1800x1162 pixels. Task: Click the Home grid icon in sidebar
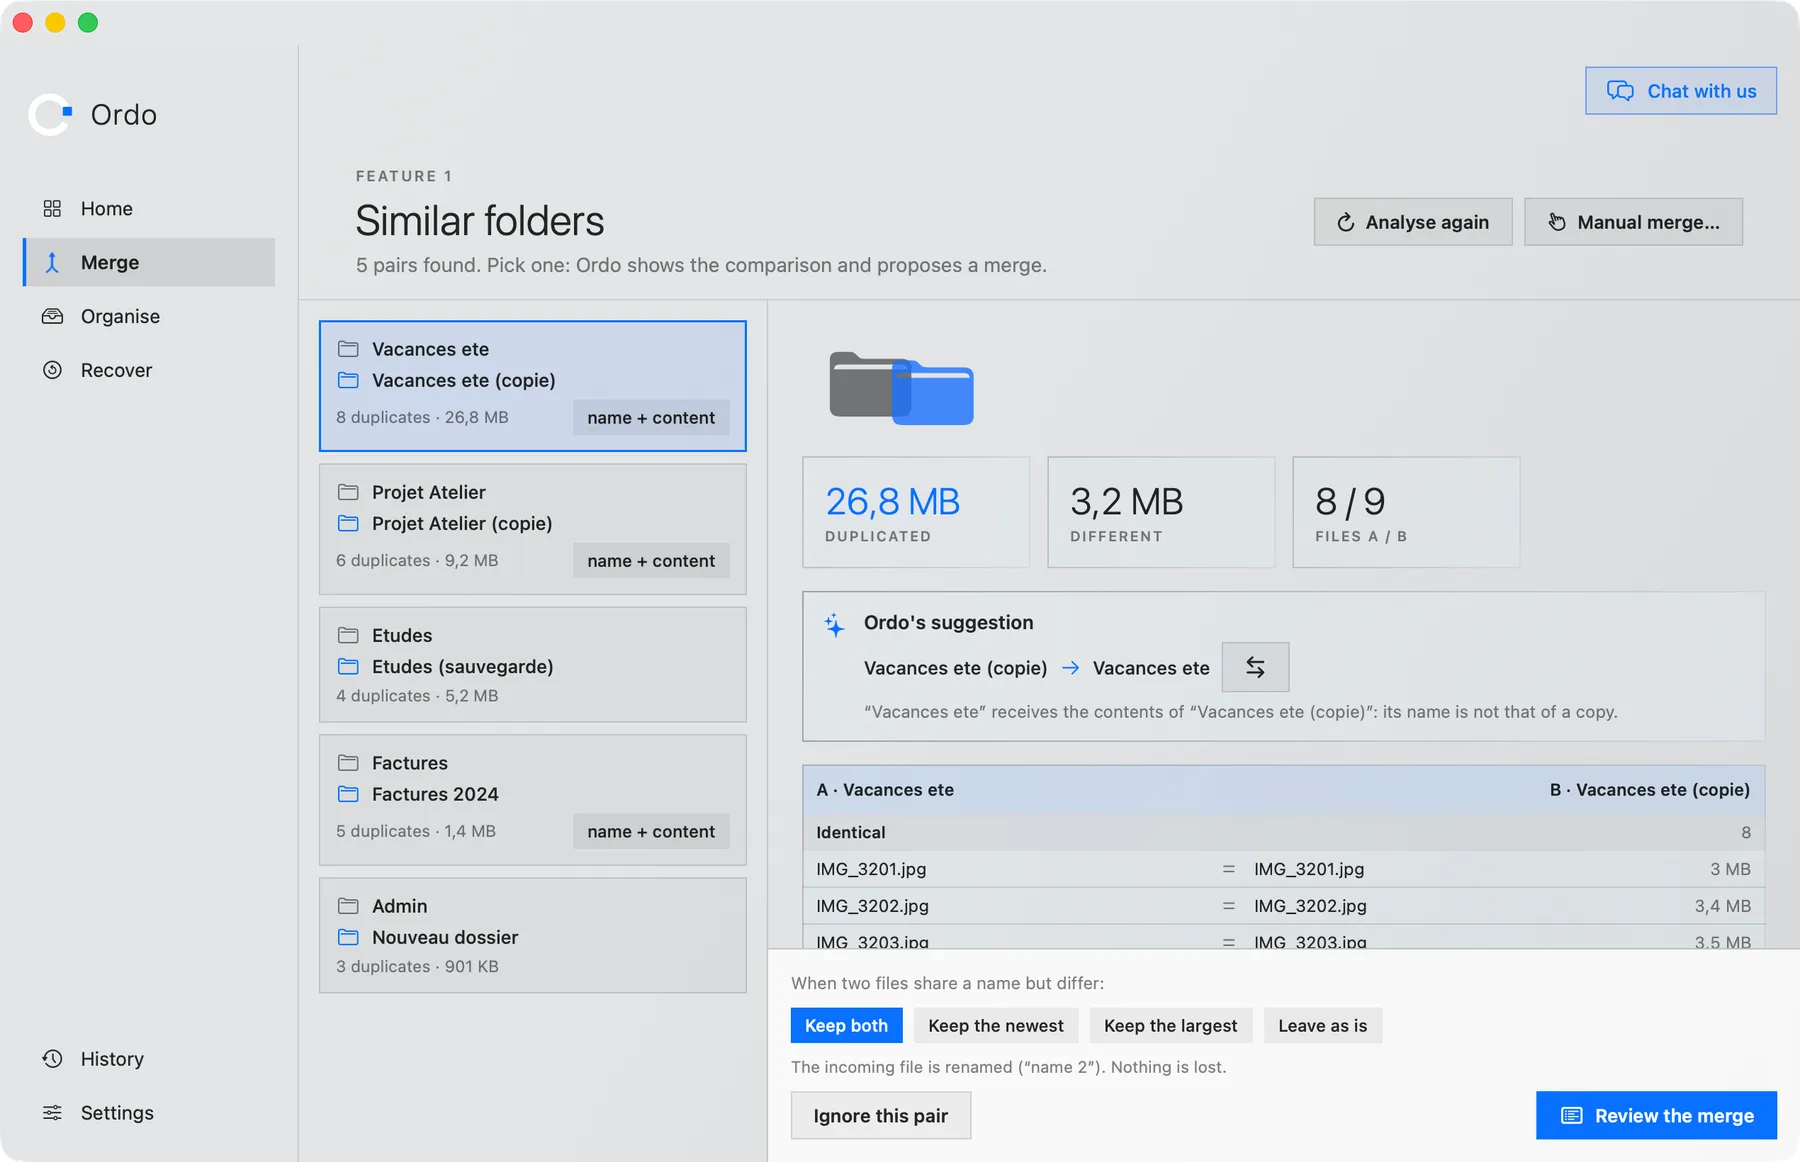(x=52, y=208)
